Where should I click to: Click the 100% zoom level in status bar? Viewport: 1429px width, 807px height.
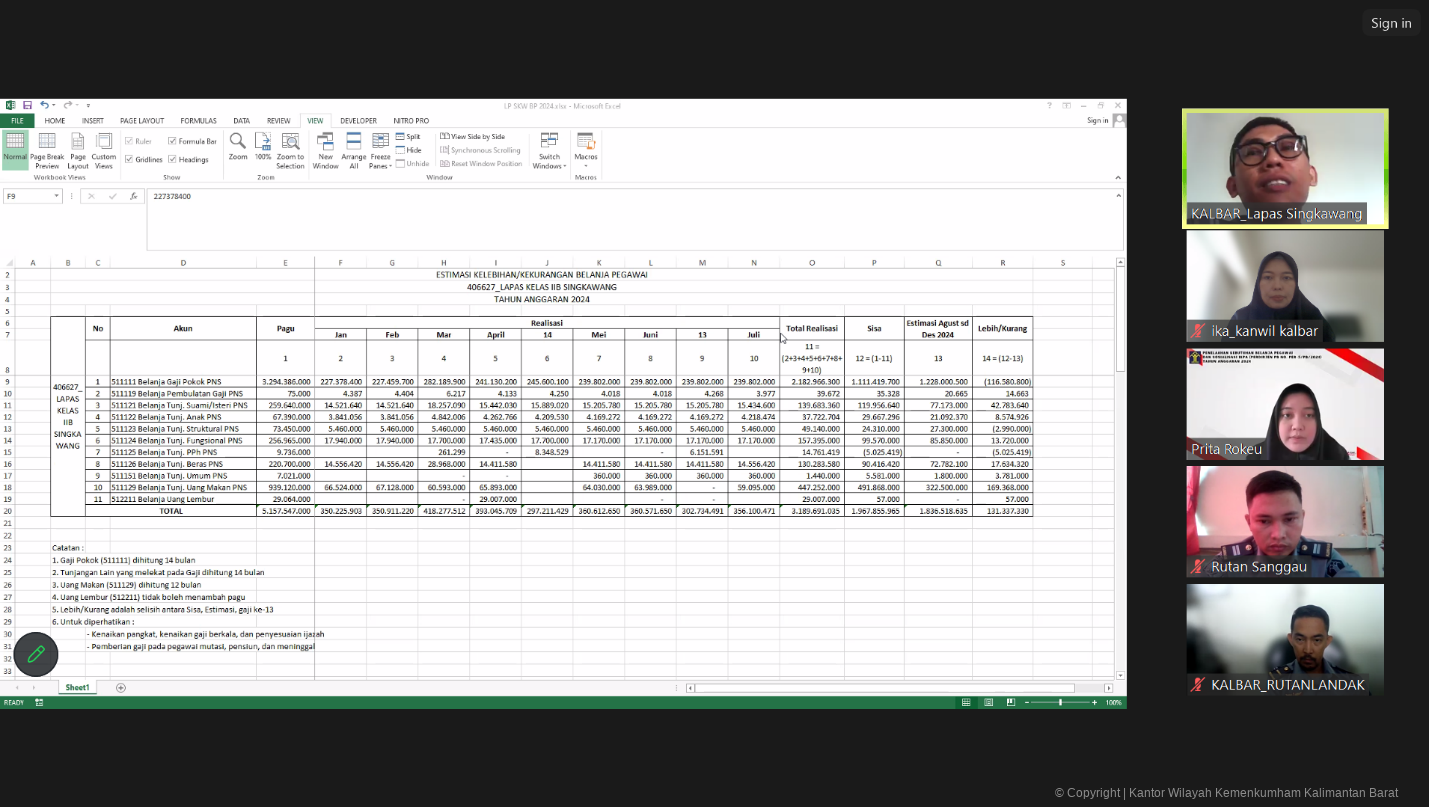1113,703
